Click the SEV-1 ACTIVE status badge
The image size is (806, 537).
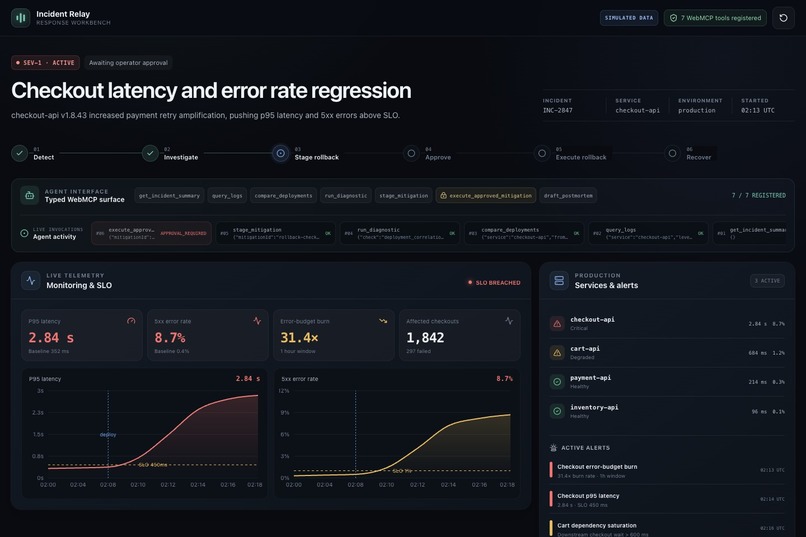(x=45, y=63)
